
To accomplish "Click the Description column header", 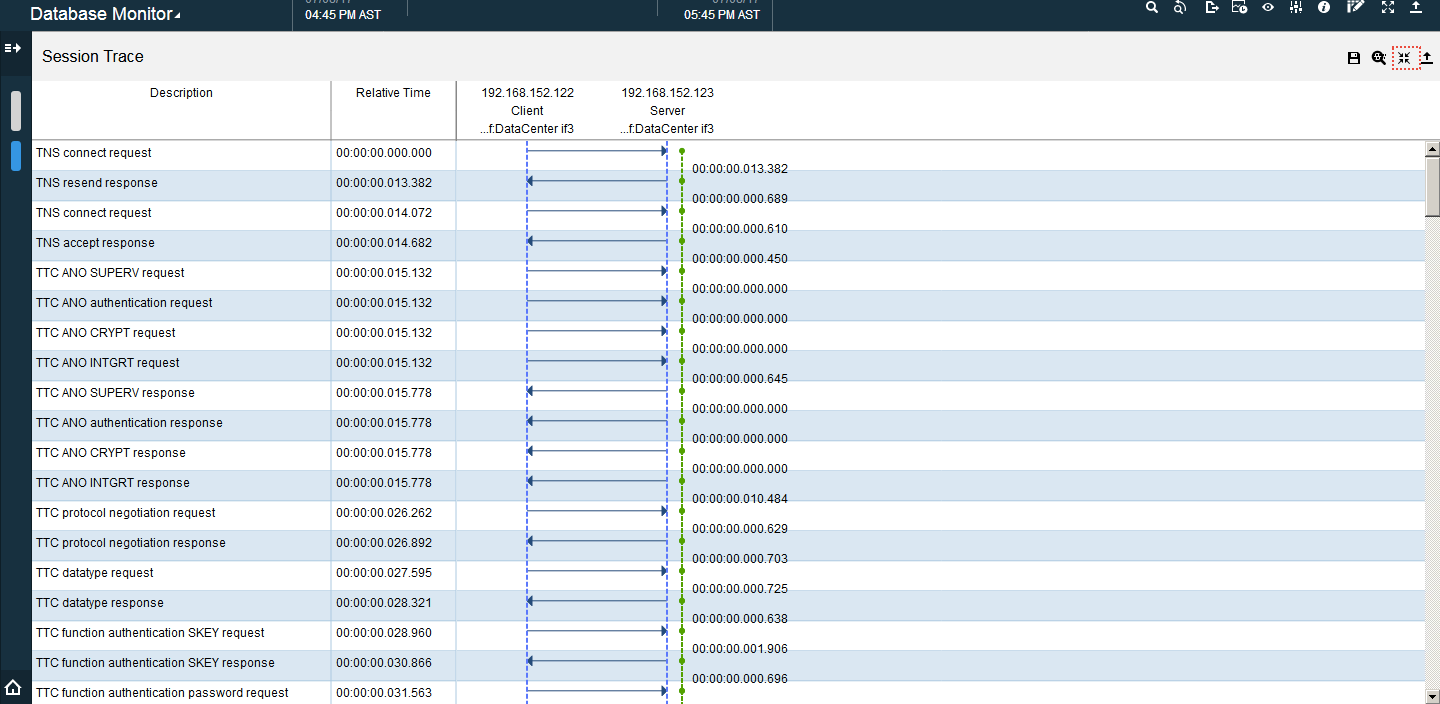I will pos(181,93).
